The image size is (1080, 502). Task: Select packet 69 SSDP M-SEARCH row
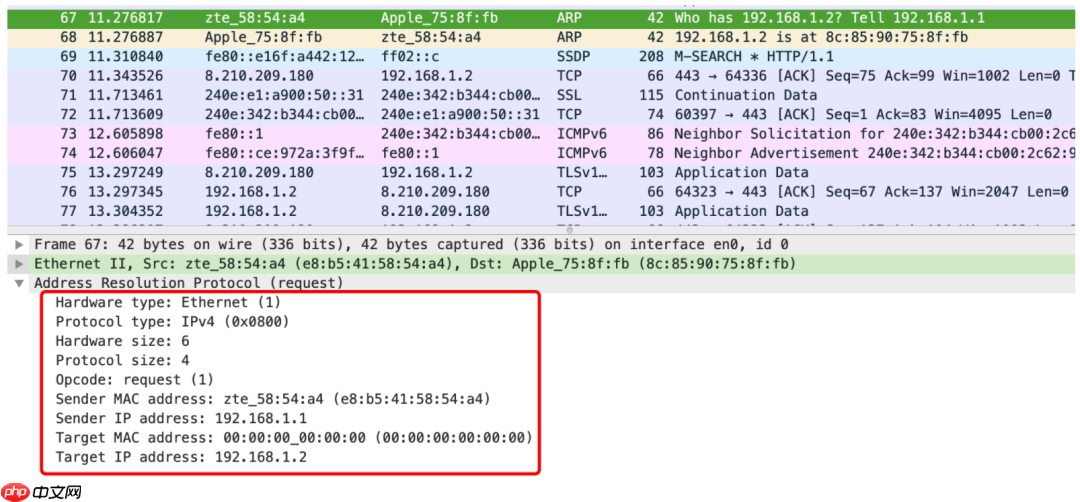point(541,56)
